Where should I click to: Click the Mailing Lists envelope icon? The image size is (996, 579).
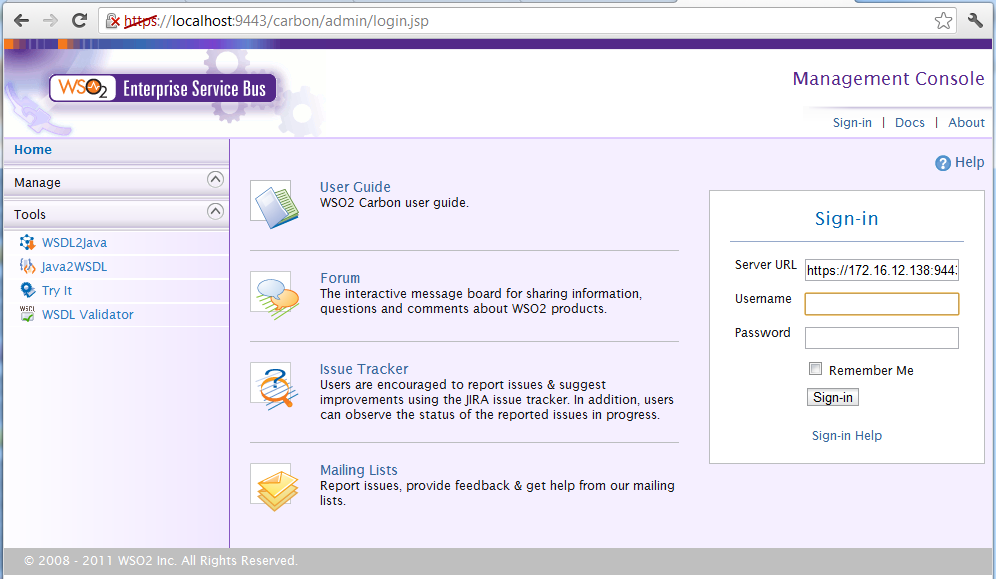[x=274, y=487]
